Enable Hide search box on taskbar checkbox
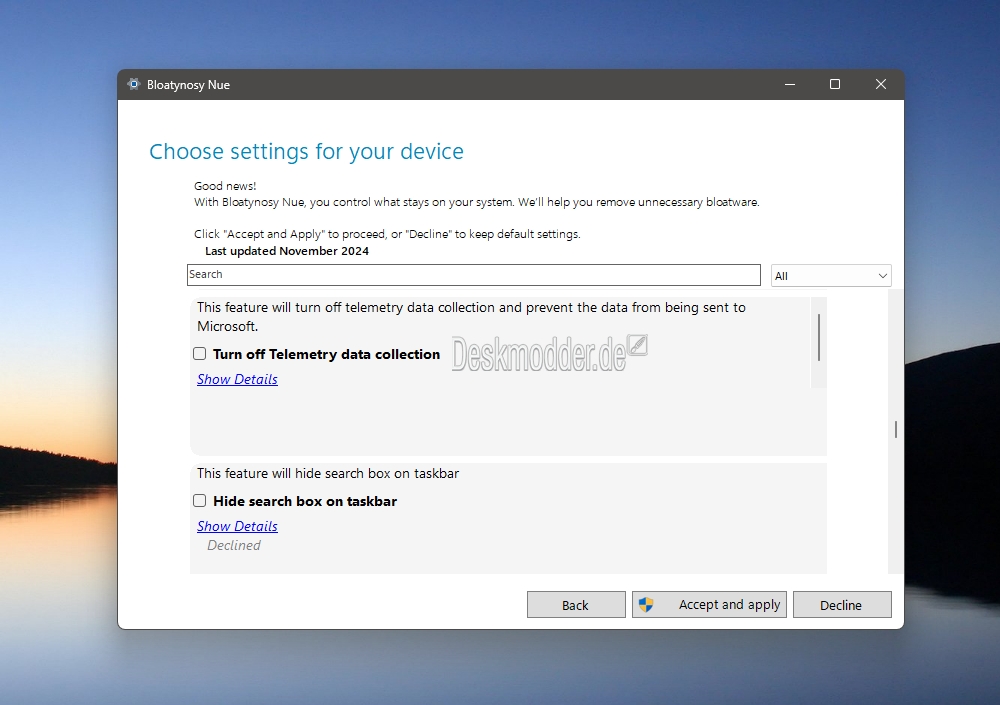Image resolution: width=1000 pixels, height=705 pixels. point(200,501)
